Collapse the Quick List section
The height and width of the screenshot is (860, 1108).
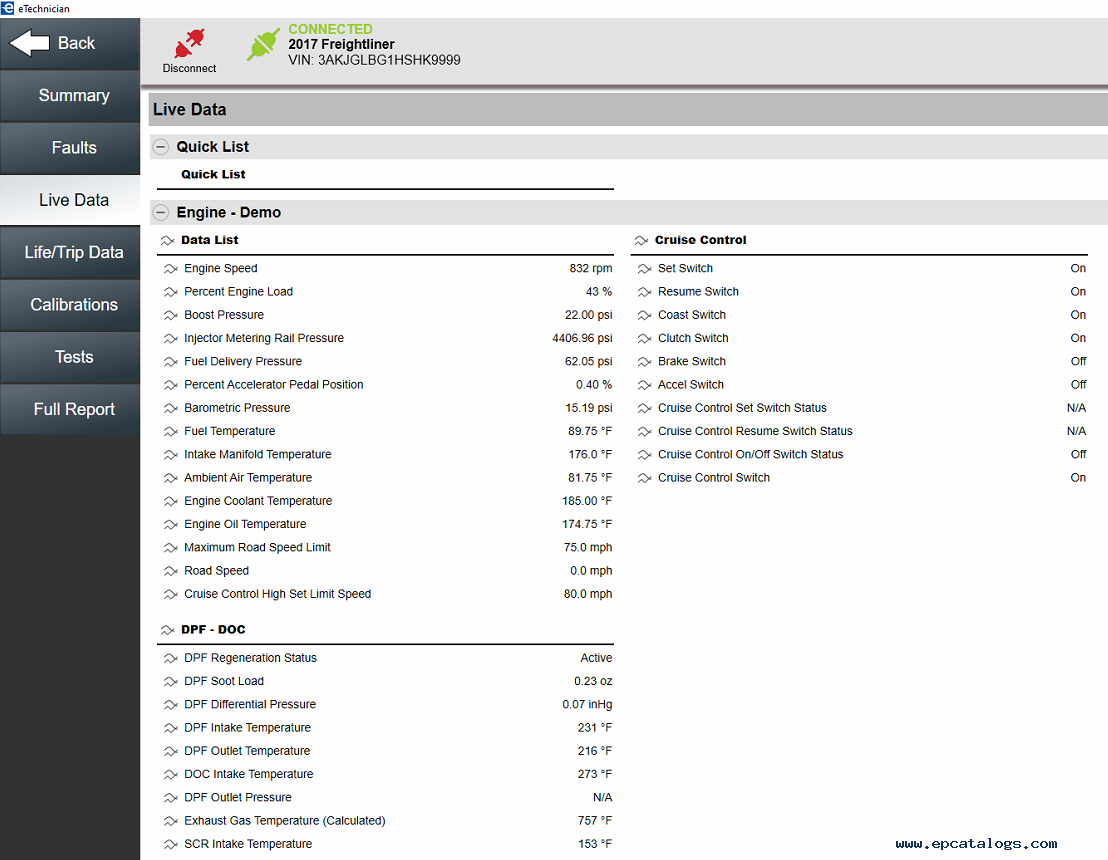[161, 147]
